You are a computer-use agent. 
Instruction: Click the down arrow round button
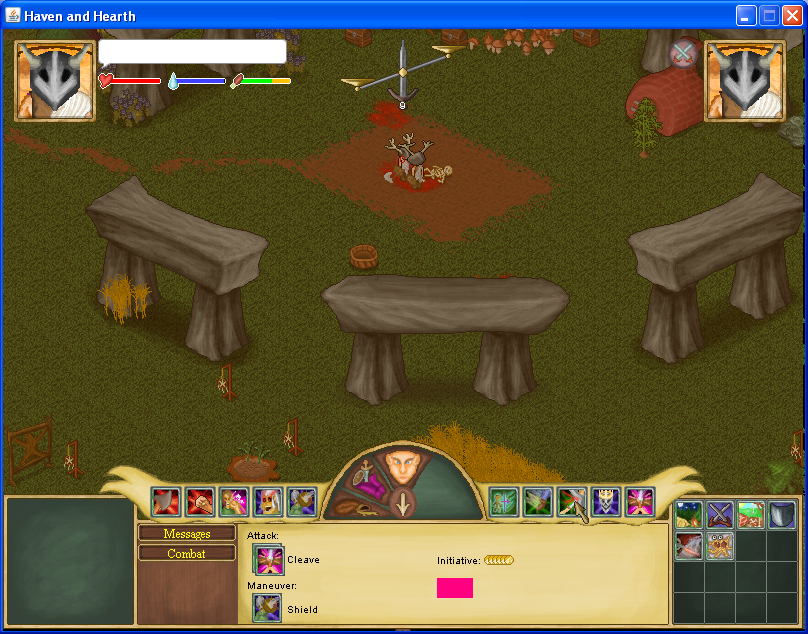[x=402, y=503]
